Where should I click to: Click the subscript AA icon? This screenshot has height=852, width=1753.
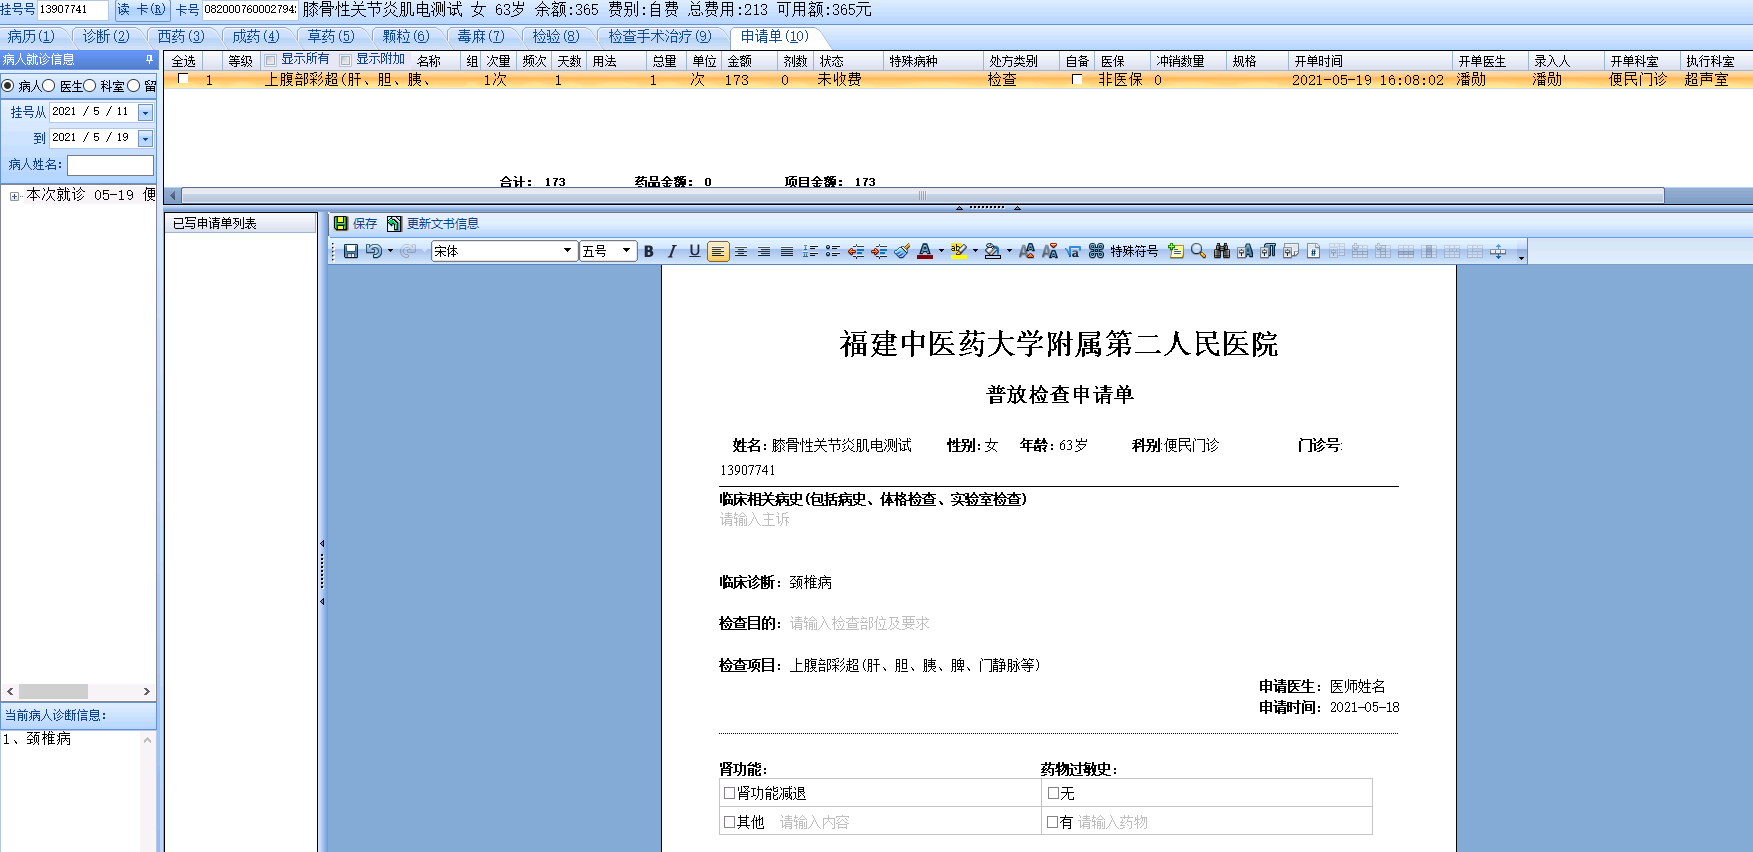pos(1050,251)
